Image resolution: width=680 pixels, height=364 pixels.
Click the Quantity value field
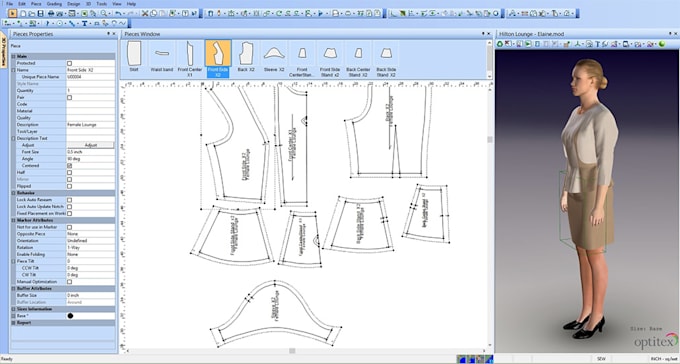[90, 90]
